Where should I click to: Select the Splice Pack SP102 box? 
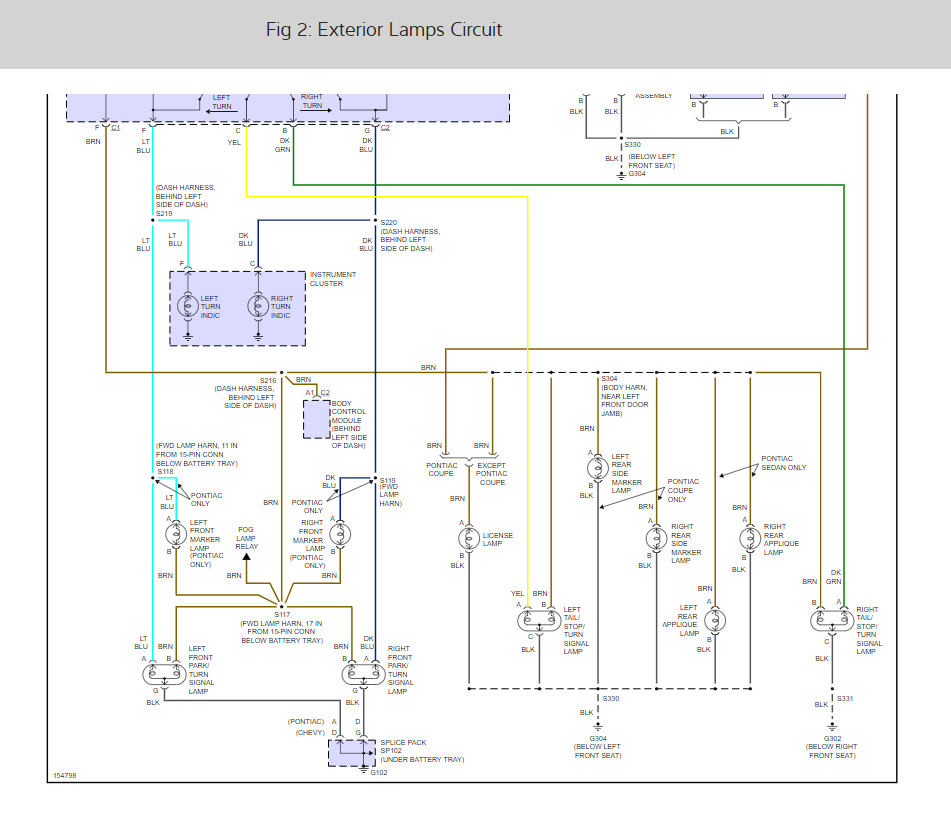point(352,753)
